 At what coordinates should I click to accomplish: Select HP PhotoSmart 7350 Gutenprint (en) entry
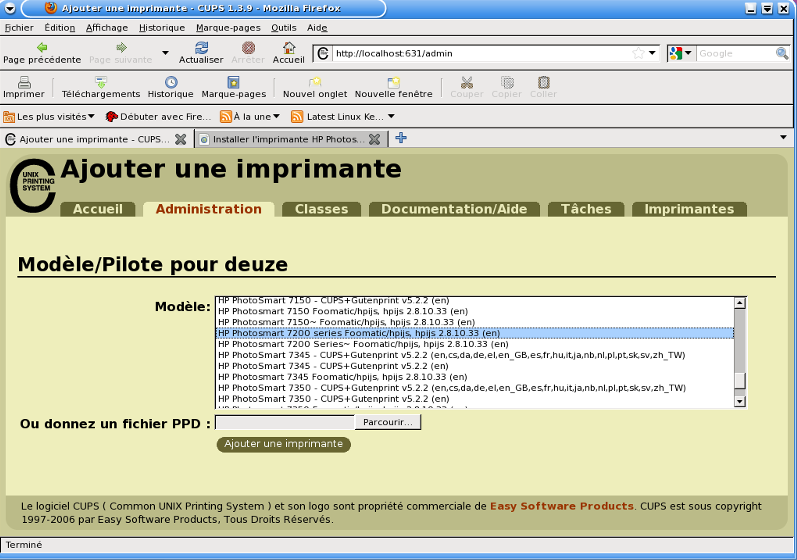475,399
